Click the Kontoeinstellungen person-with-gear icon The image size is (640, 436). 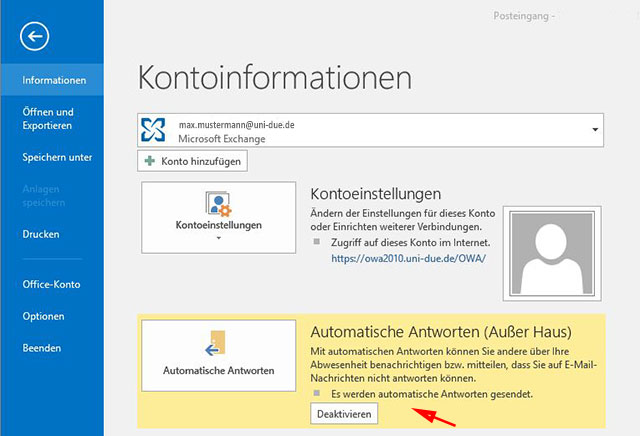pos(219,204)
